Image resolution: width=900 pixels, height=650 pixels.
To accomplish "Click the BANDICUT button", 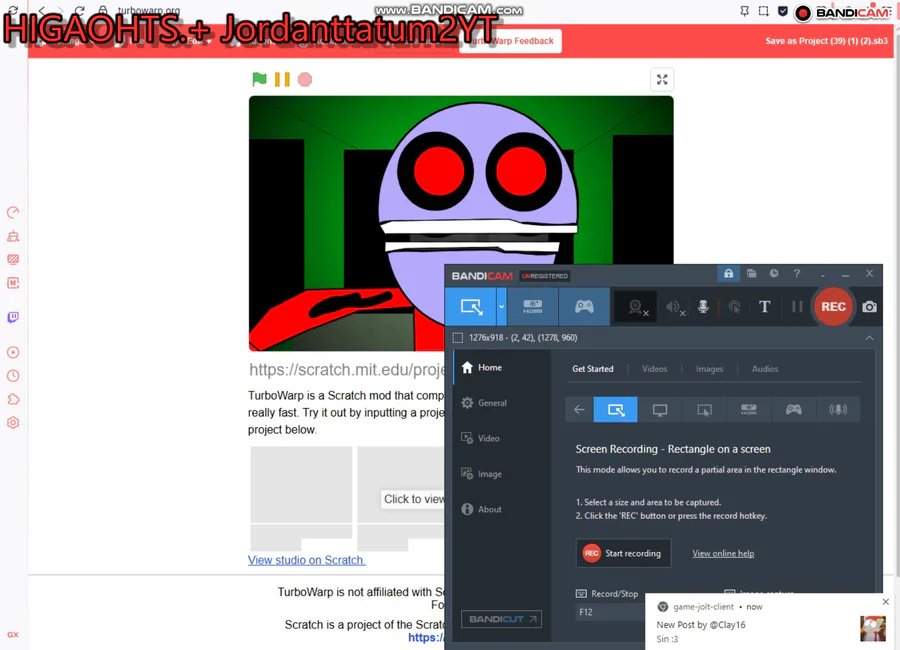I will 502,619.
